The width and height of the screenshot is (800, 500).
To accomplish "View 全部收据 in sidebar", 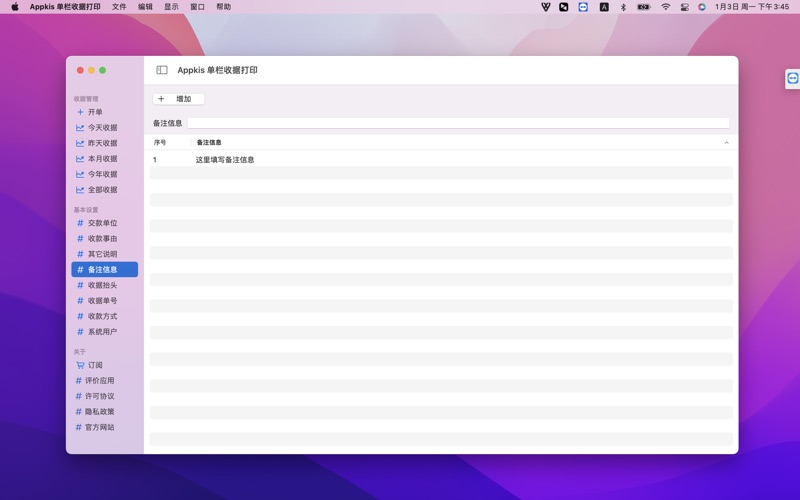I will pyautogui.click(x=105, y=190).
